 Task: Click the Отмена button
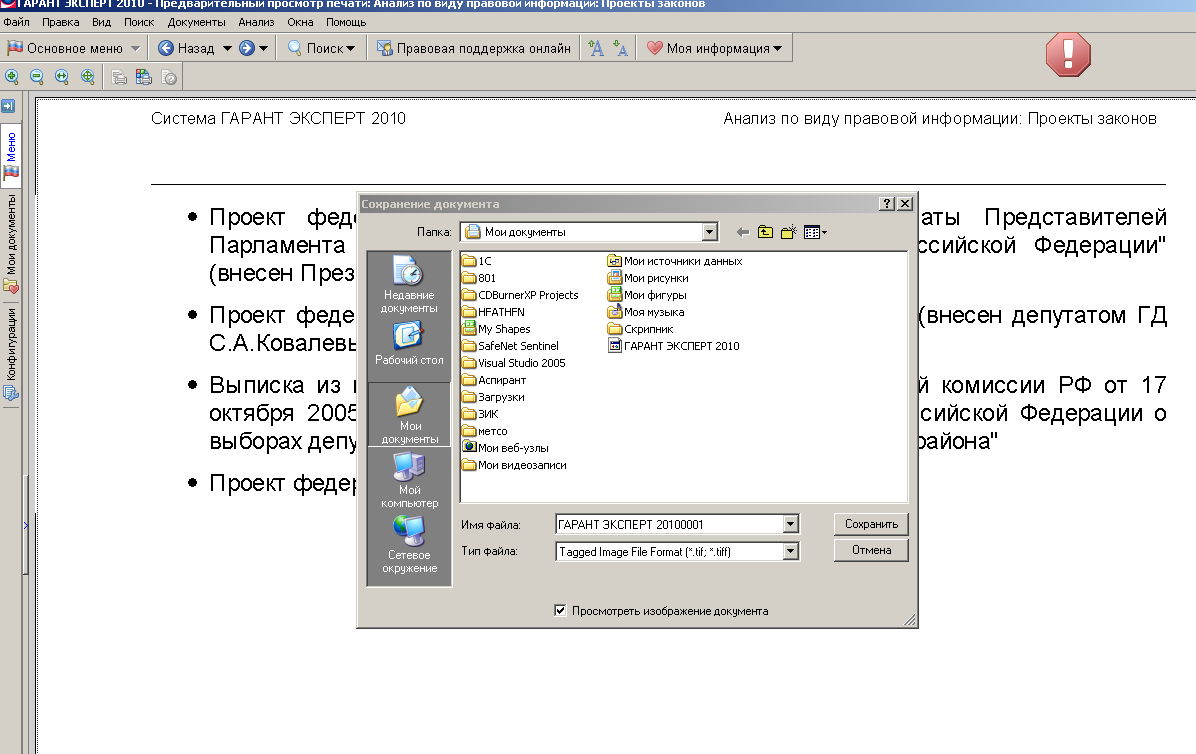point(871,550)
